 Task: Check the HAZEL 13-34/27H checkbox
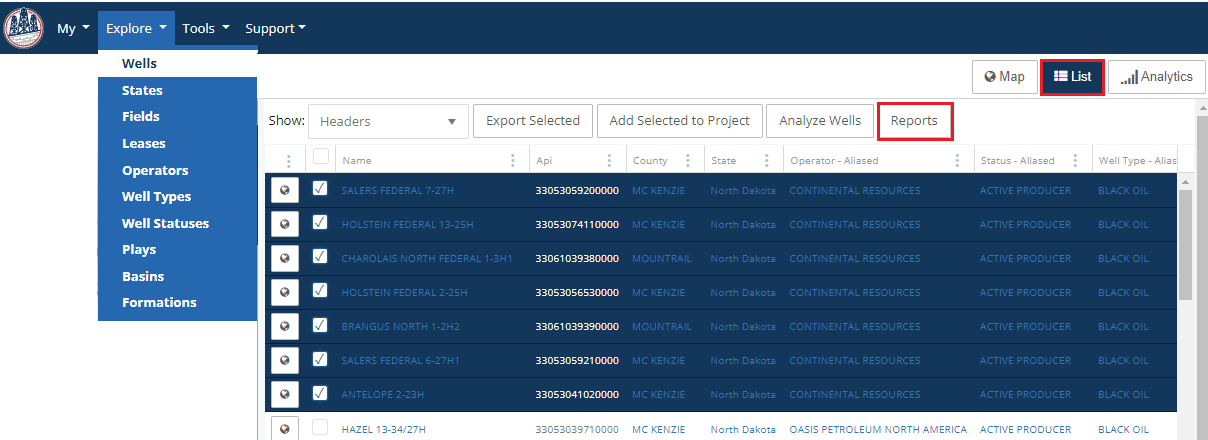(x=320, y=427)
